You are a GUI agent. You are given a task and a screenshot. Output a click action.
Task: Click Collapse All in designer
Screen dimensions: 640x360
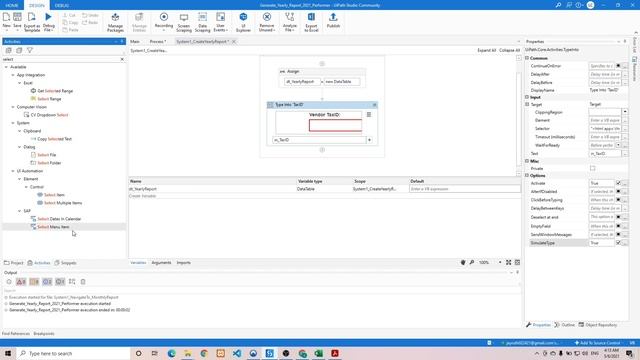509,50
